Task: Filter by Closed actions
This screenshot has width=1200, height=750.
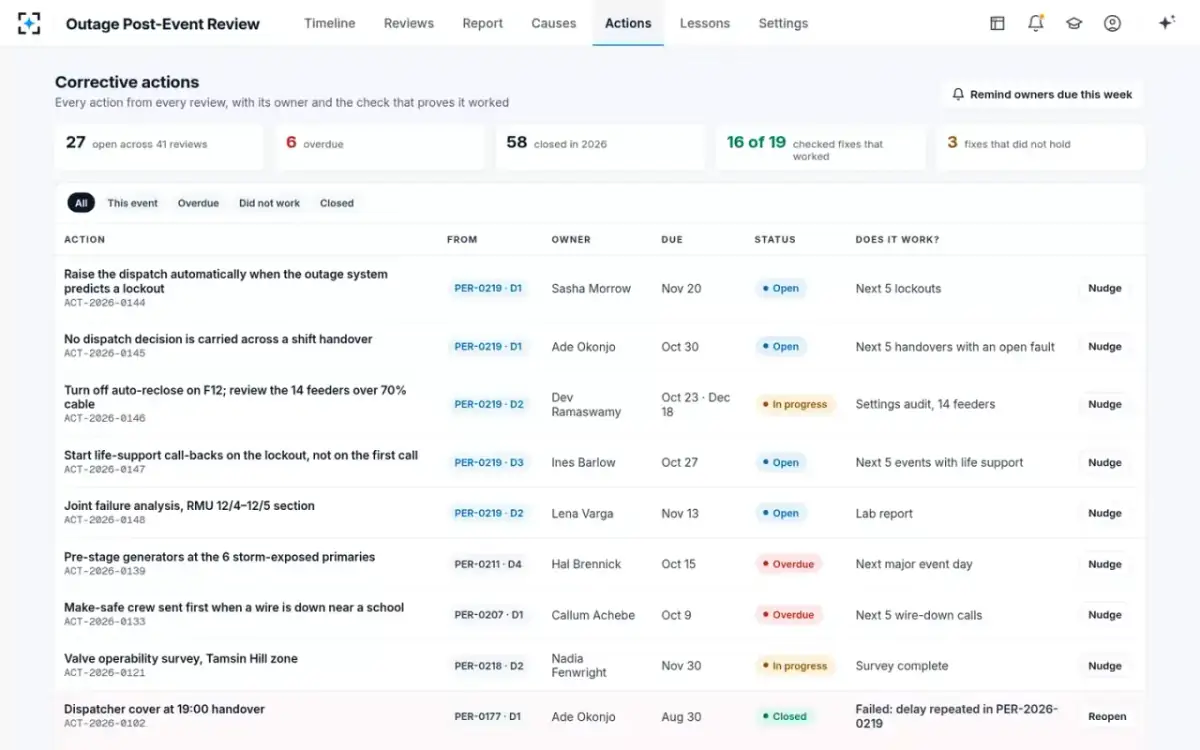Action: [337, 203]
